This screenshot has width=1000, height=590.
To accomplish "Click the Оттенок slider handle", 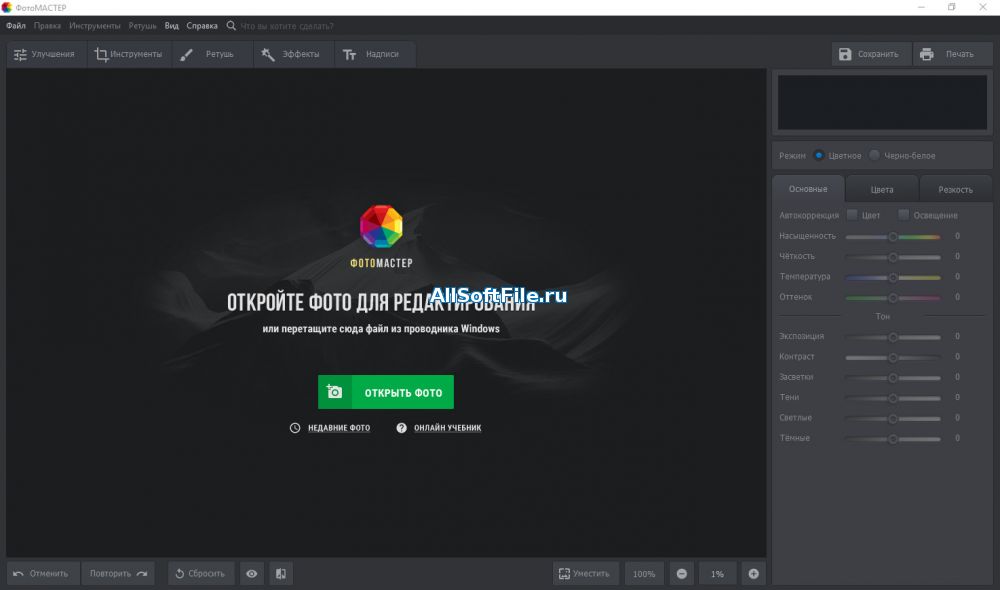I will (893, 298).
